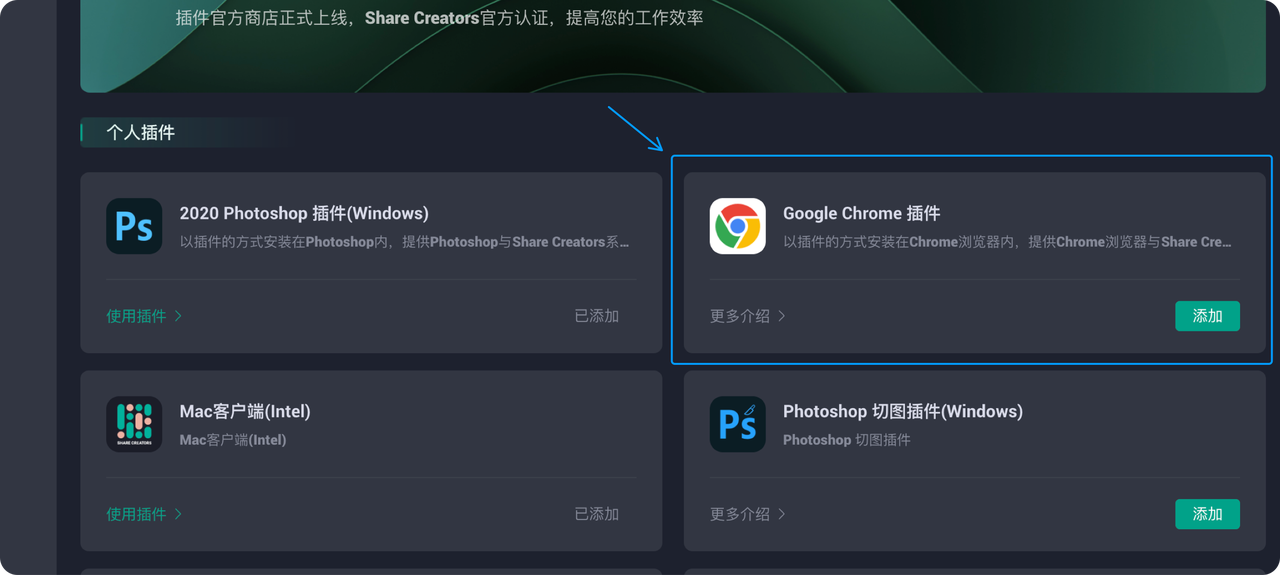Image resolution: width=1280 pixels, height=575 pixels.
Task: Open 使用插件 for 2020 Photoshop plugin
Action: coord(144,316)
